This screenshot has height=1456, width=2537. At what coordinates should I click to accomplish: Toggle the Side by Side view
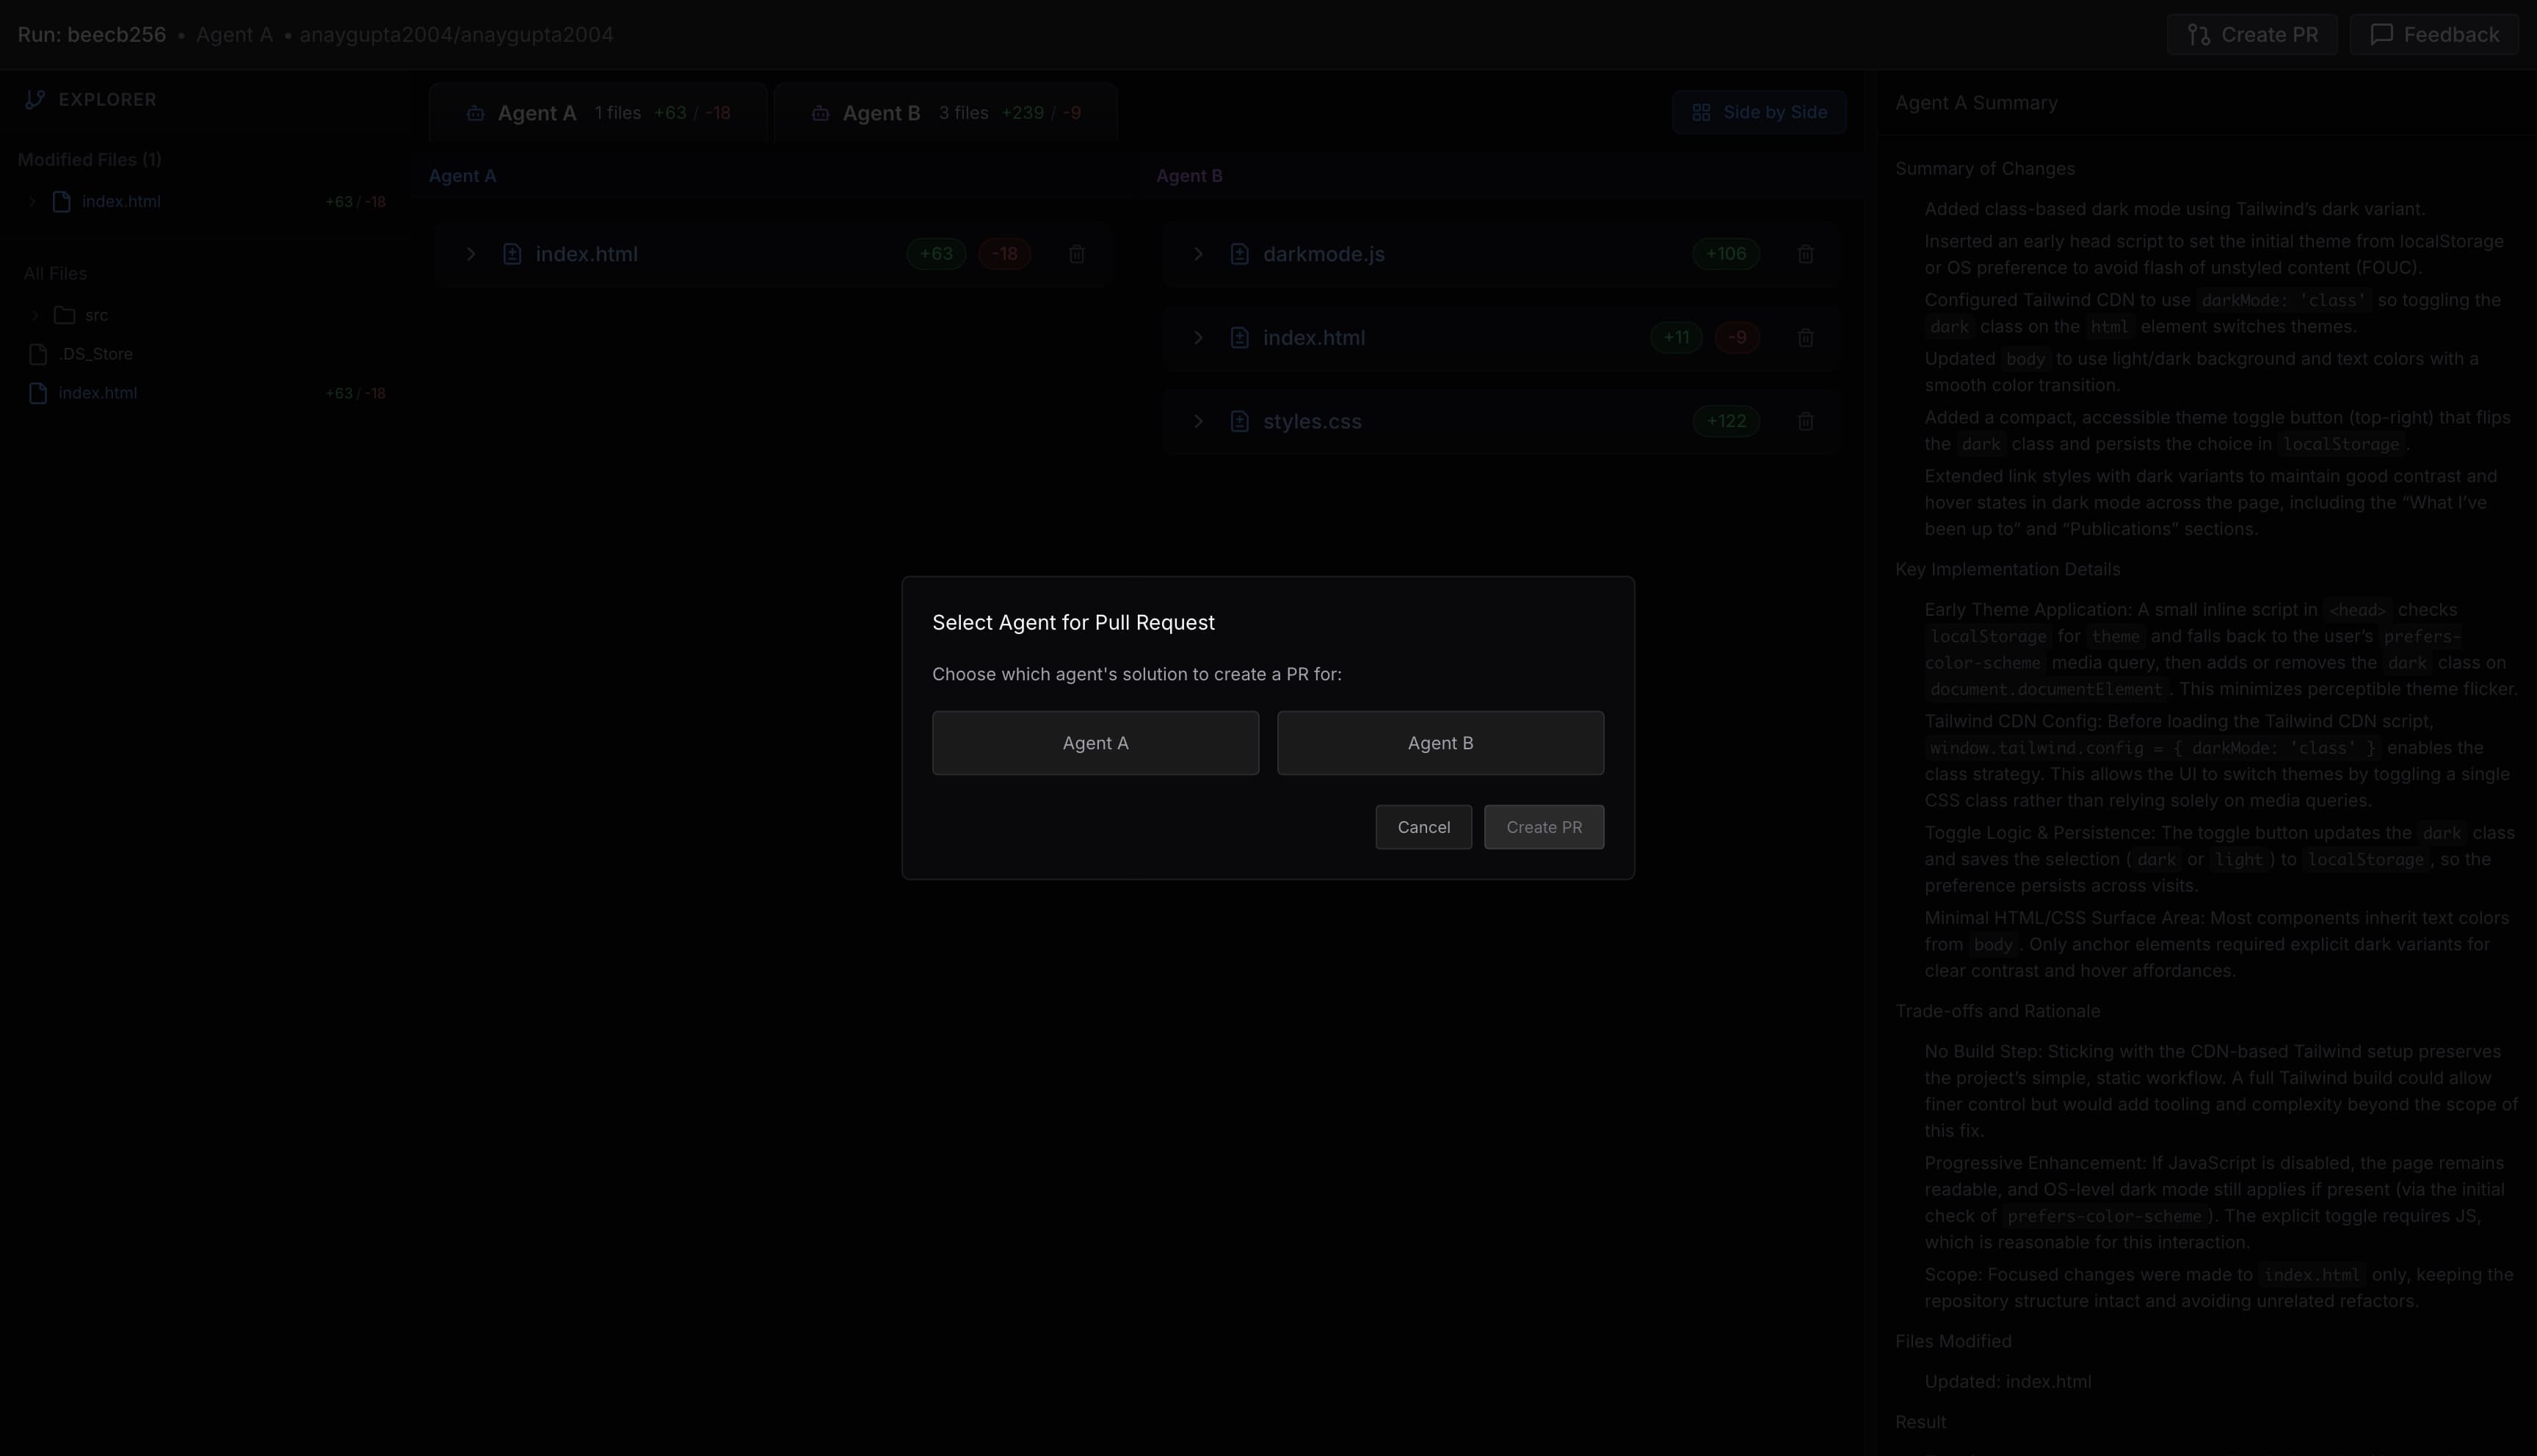tap(1758, 112)
